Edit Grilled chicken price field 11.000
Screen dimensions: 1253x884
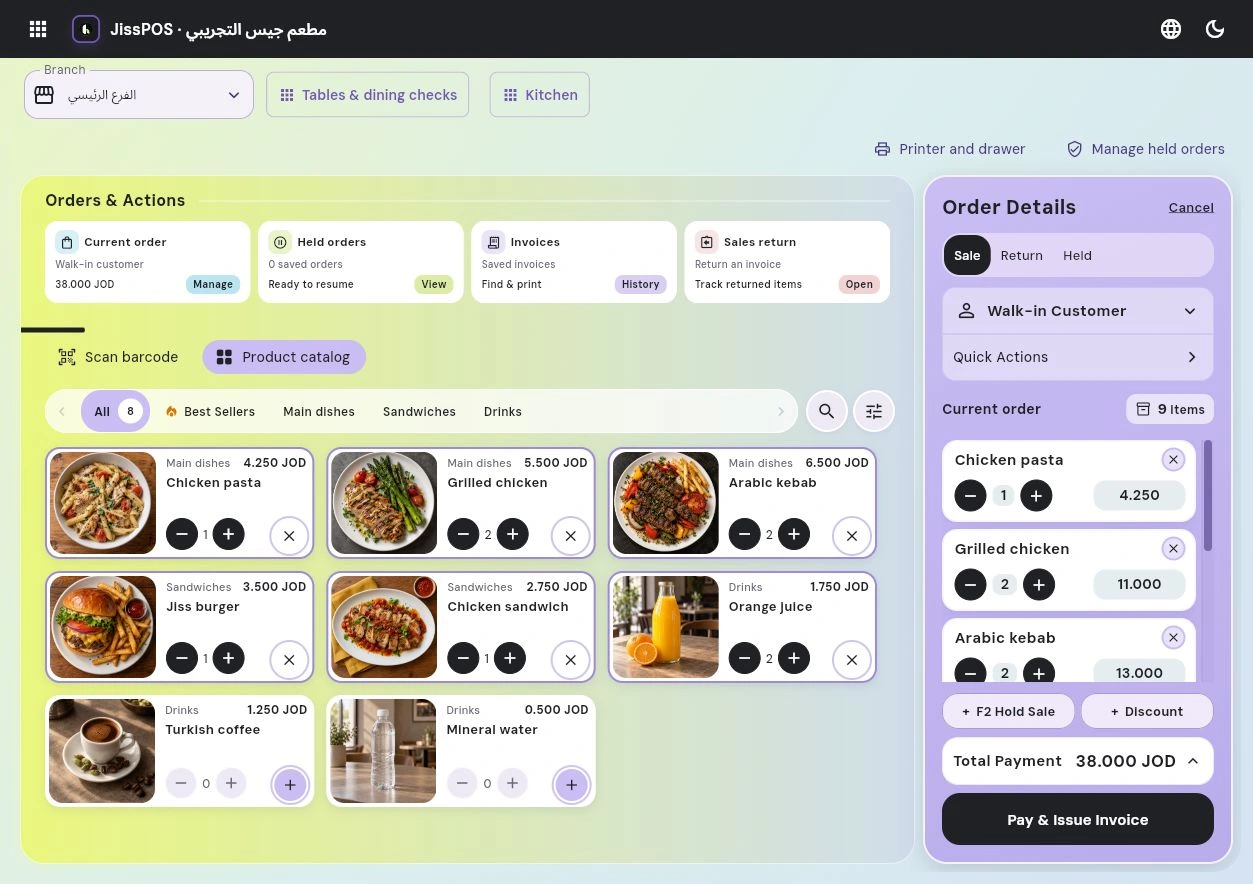[x=1139, y=584]
